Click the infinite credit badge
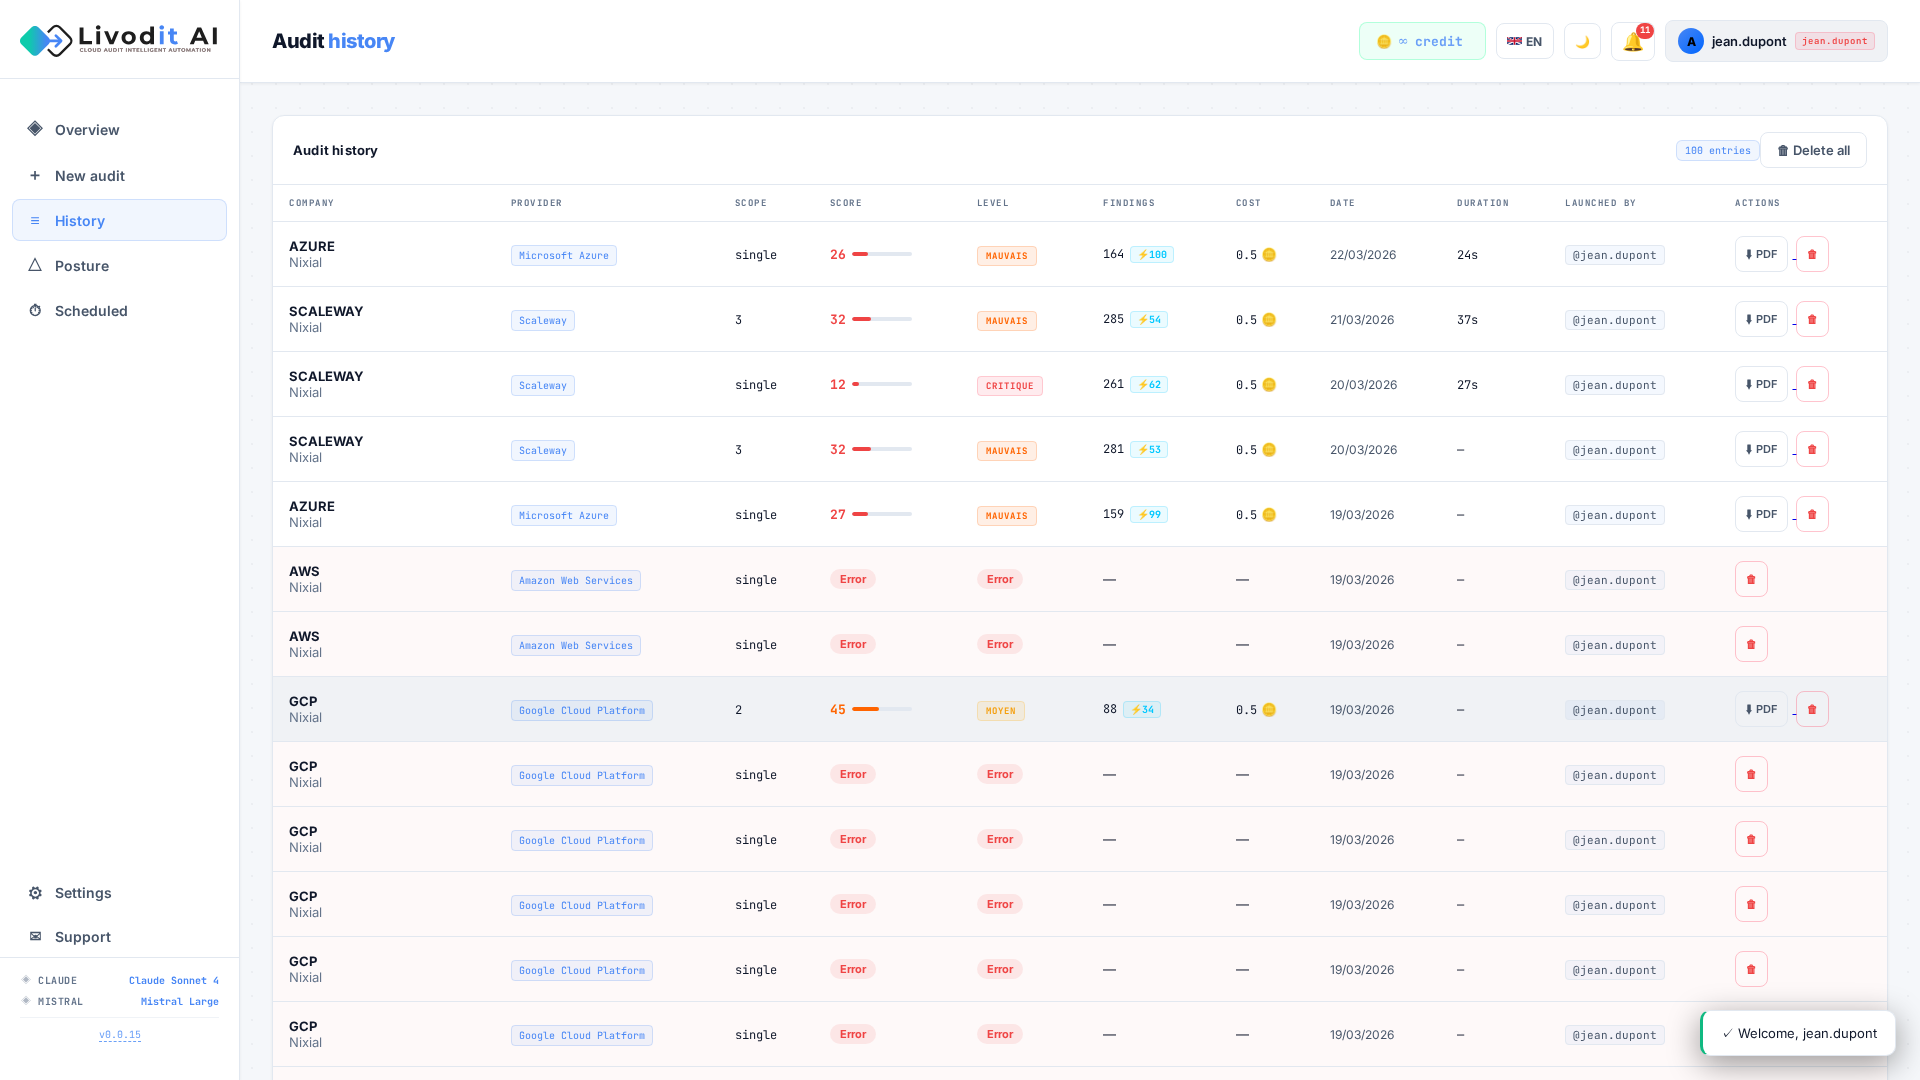The image size is (1920, 1080). (1421, 42)
